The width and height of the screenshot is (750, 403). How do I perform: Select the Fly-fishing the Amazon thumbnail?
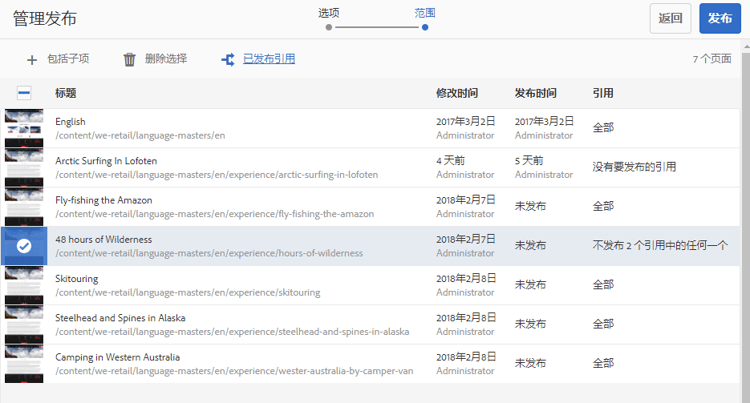coord(24,207)
